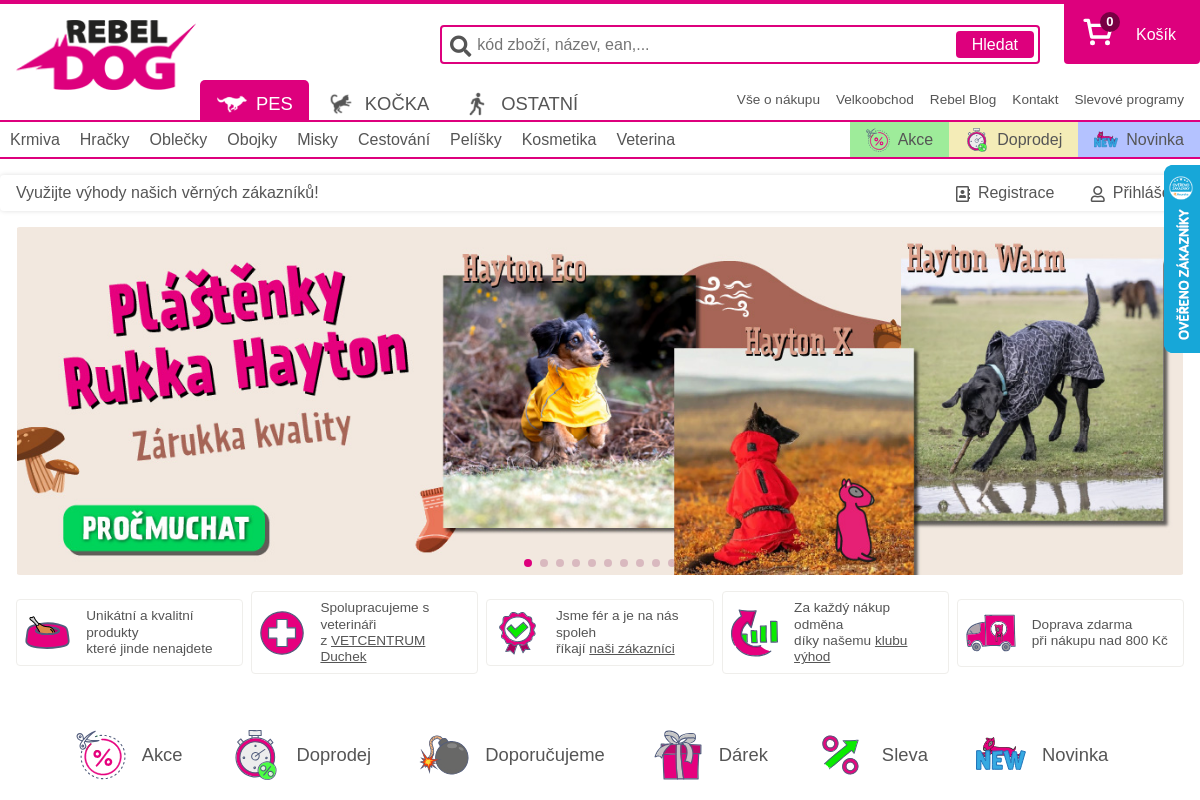Click the Registrace form icon
Image resolution: width=1200 pixels, height=800 pixels.
963,194
